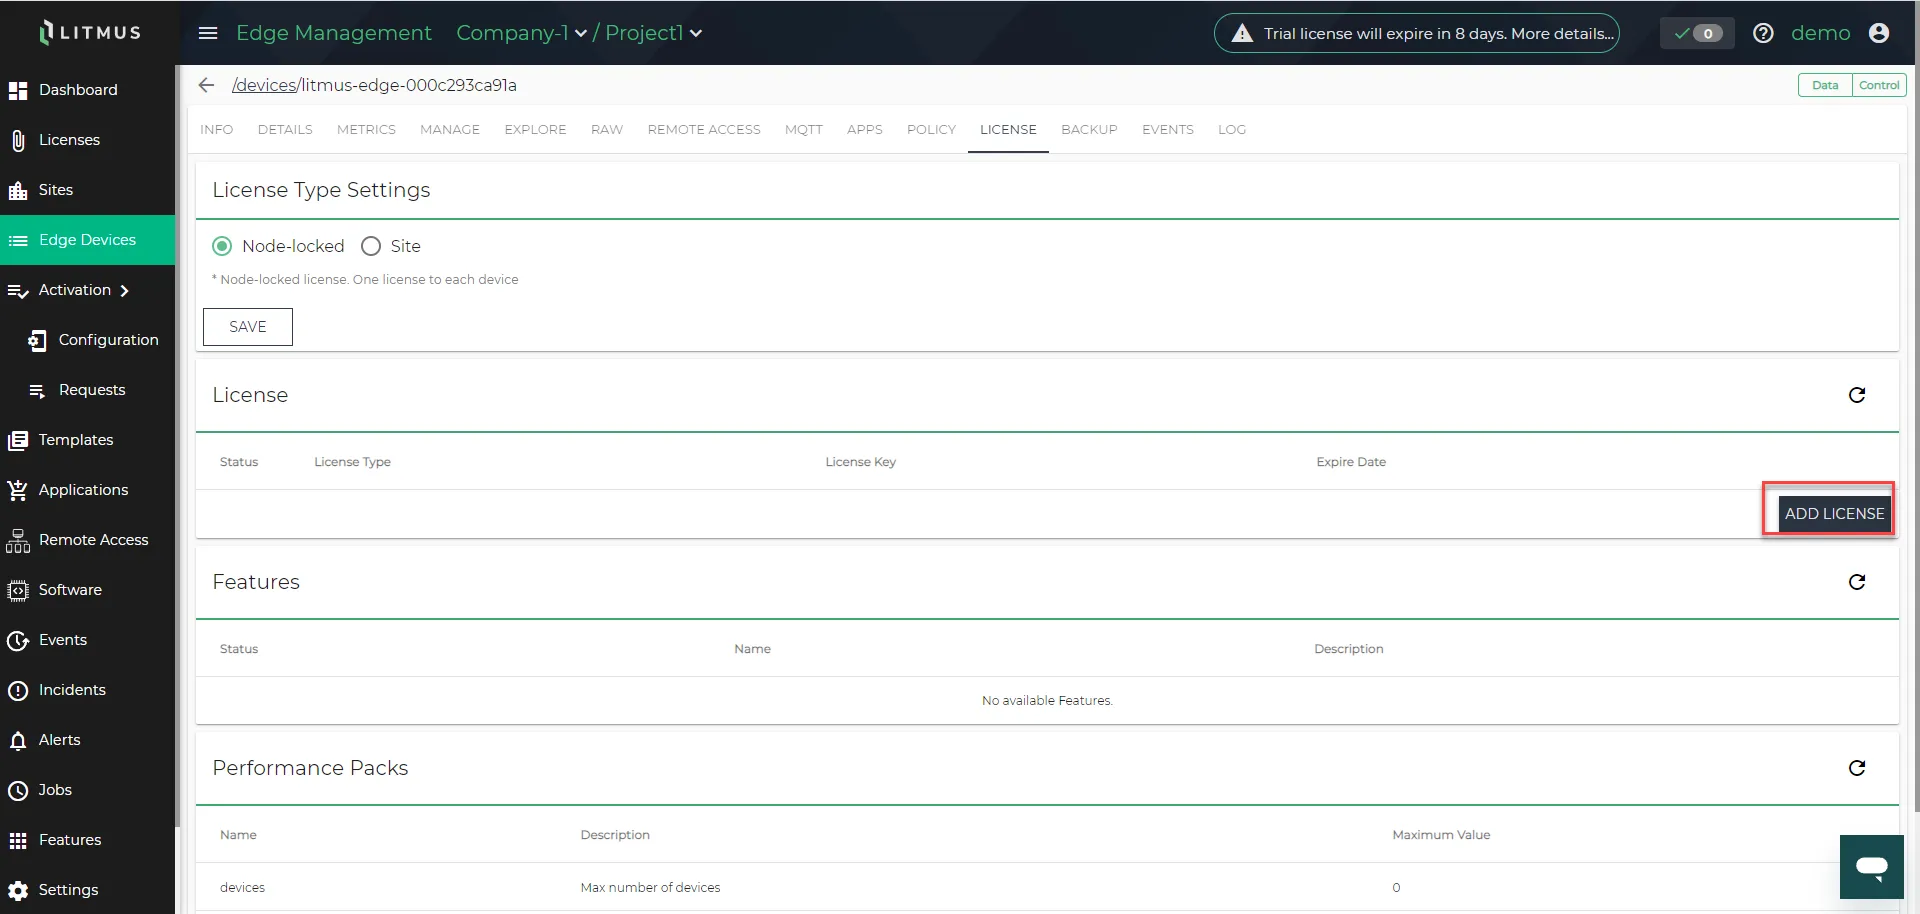1920x914 pixels.
Task: Select the Site license type
Action: 371,246
